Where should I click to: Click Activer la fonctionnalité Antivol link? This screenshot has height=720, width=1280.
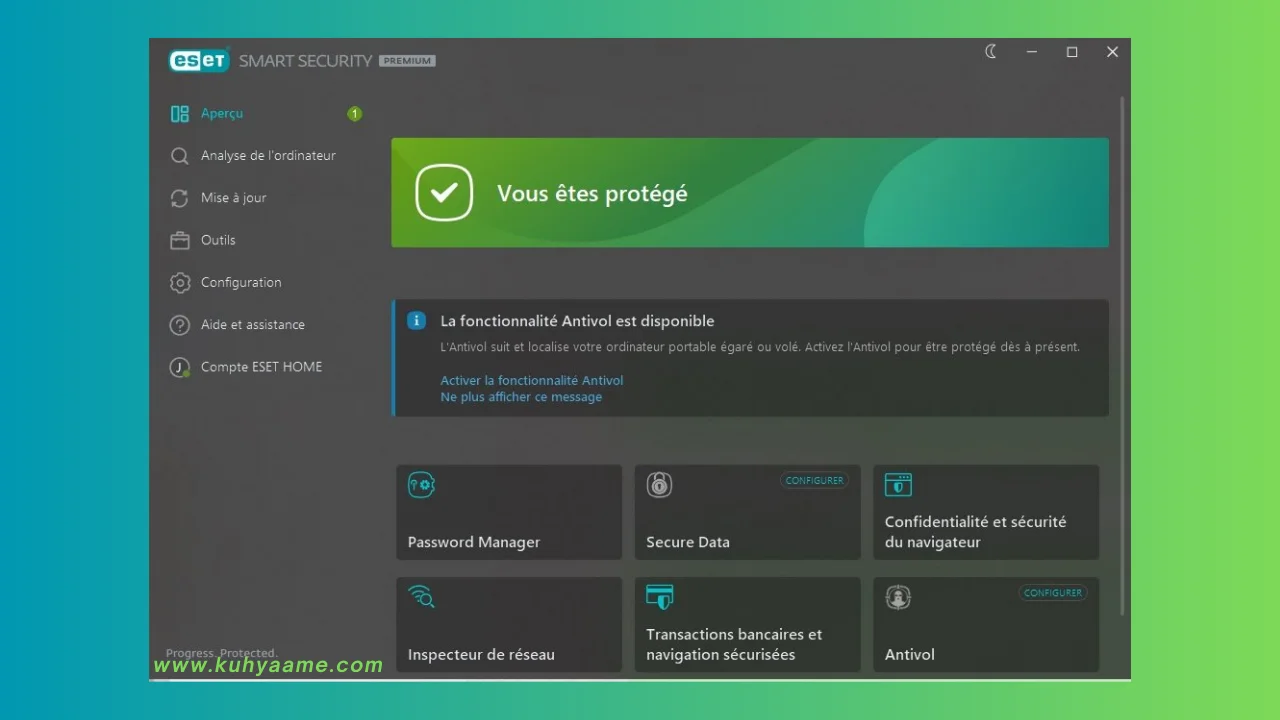tap(532, 381)
